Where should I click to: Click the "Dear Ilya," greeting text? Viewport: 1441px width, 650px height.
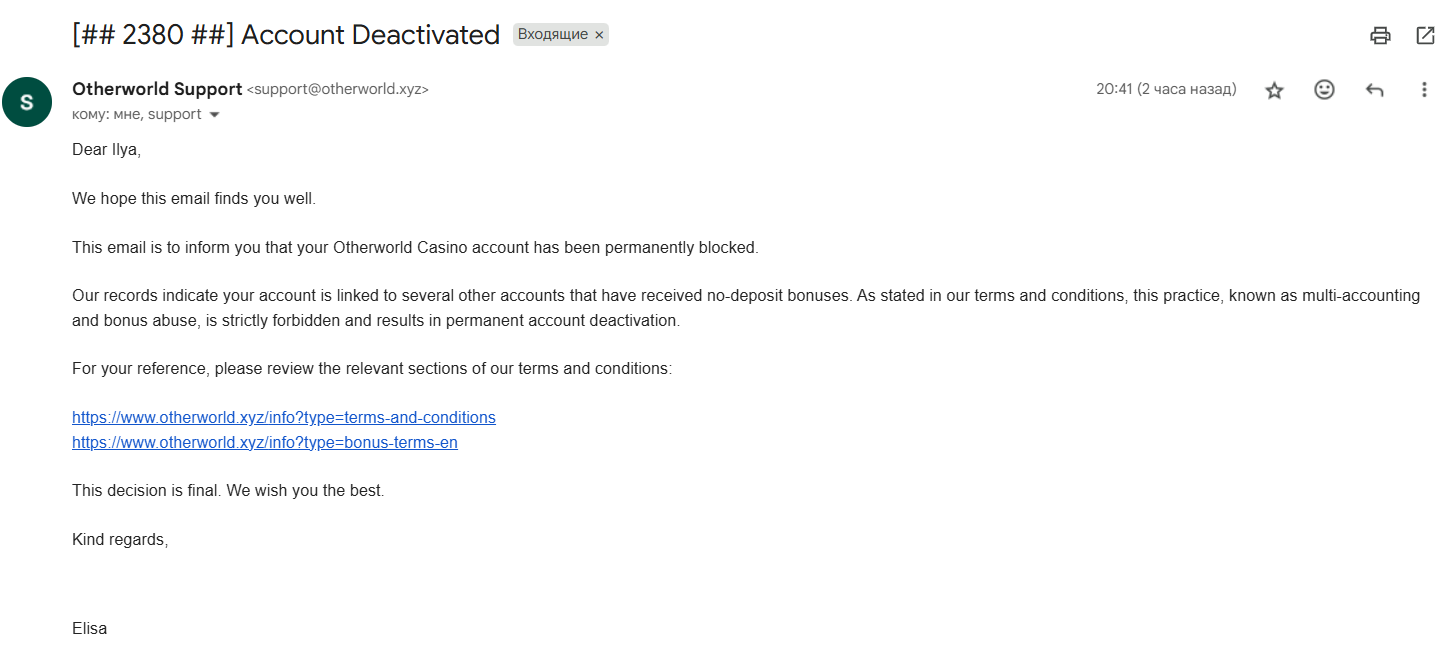106,149
